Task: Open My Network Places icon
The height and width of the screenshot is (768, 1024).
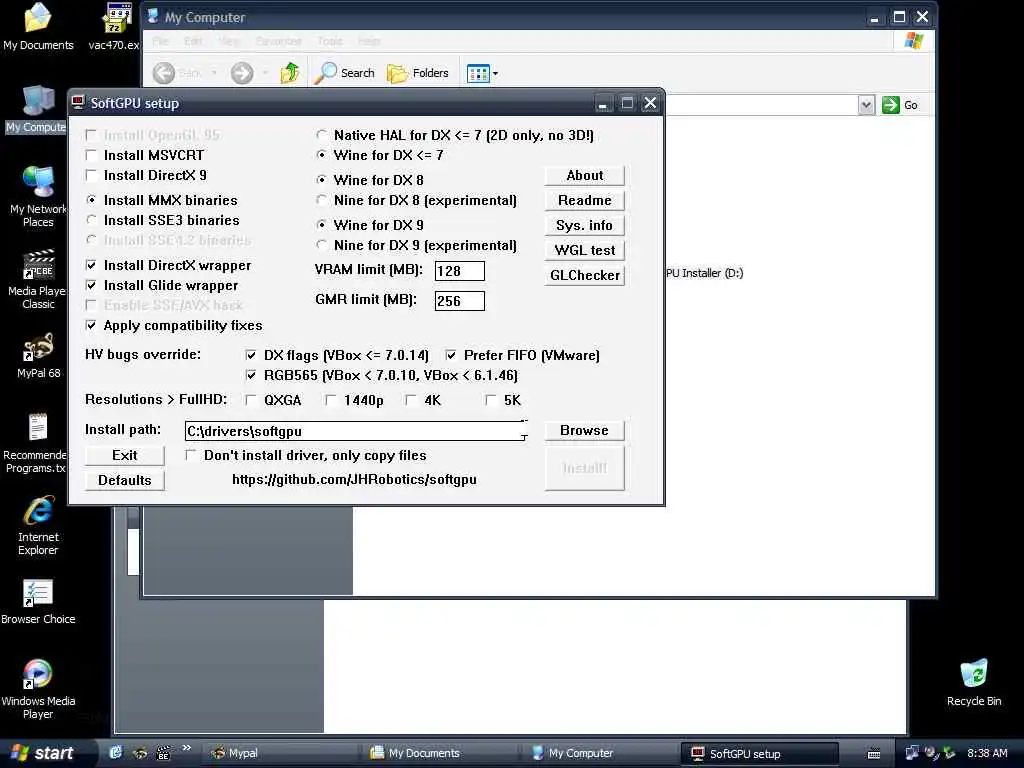Action: (38, 196)
